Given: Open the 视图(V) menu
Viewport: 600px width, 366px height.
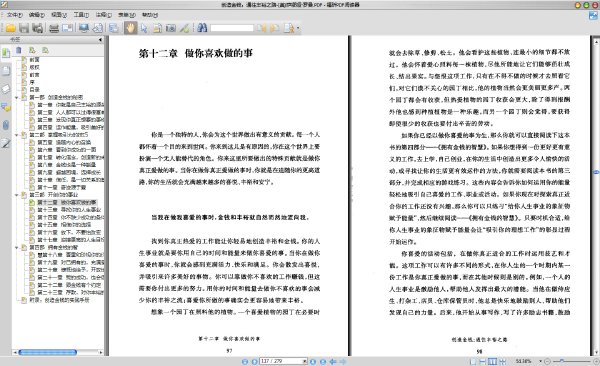Looking at the screenshot, I should click(x=59, y=15).
